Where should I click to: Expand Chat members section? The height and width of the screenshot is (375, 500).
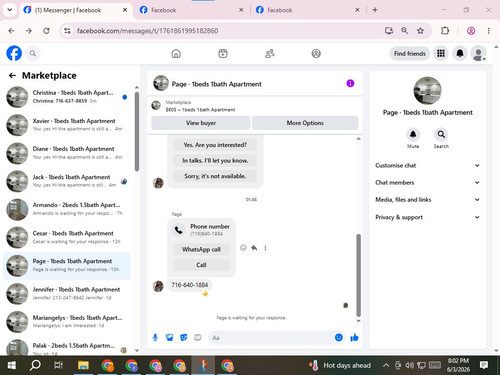click(427, 182)
